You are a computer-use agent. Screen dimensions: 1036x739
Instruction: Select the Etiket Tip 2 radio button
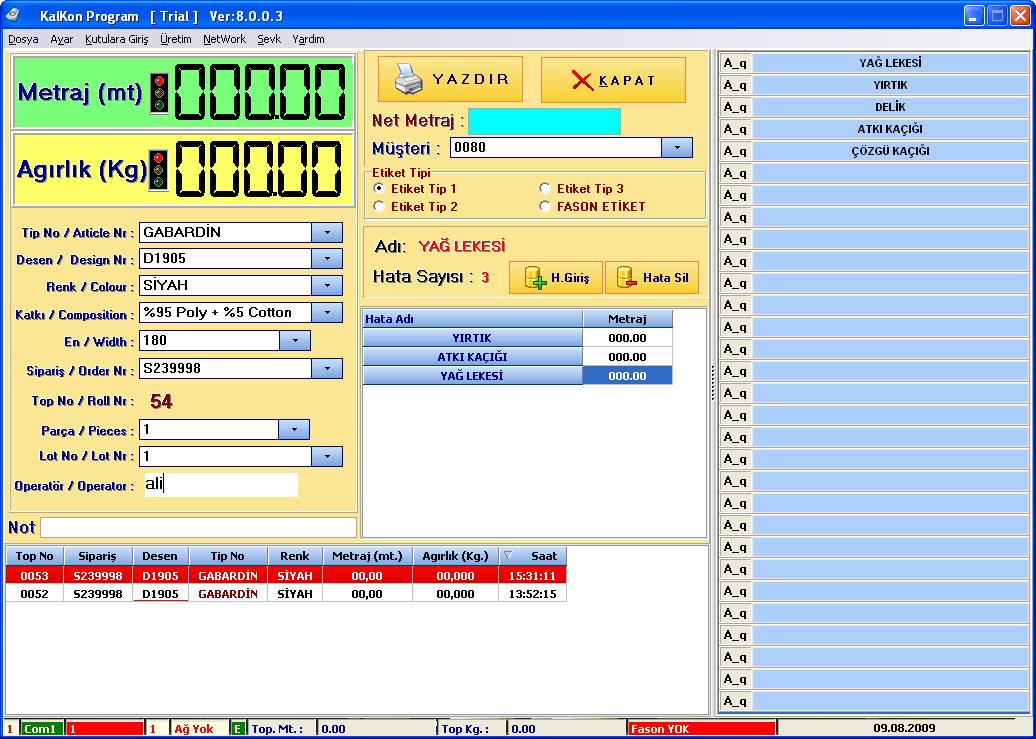pos(379,206)
